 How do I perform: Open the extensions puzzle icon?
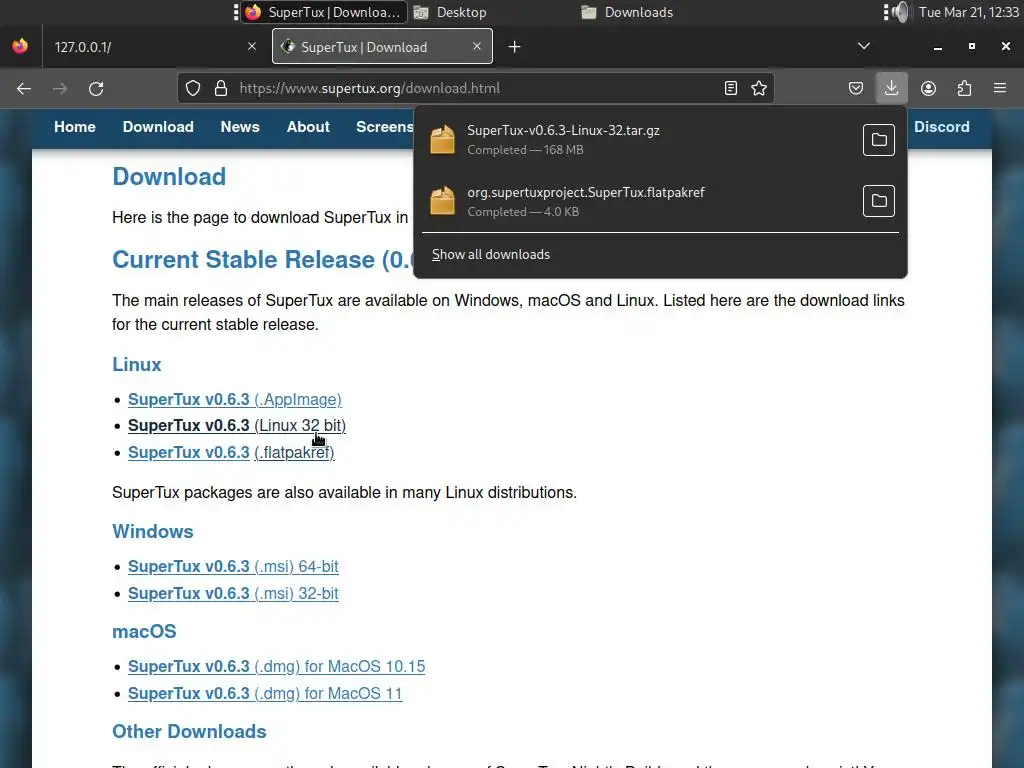[965, 88]
